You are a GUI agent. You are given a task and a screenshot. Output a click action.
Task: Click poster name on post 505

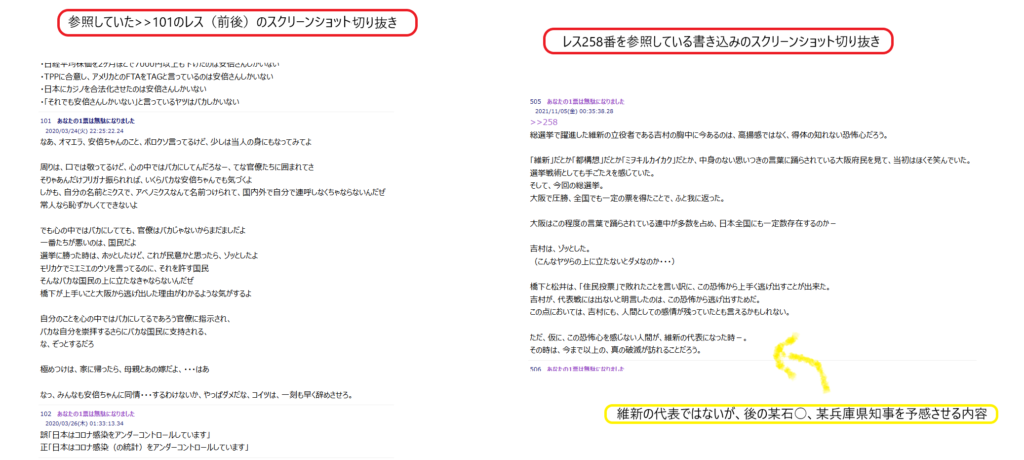(x=586, y=101)
